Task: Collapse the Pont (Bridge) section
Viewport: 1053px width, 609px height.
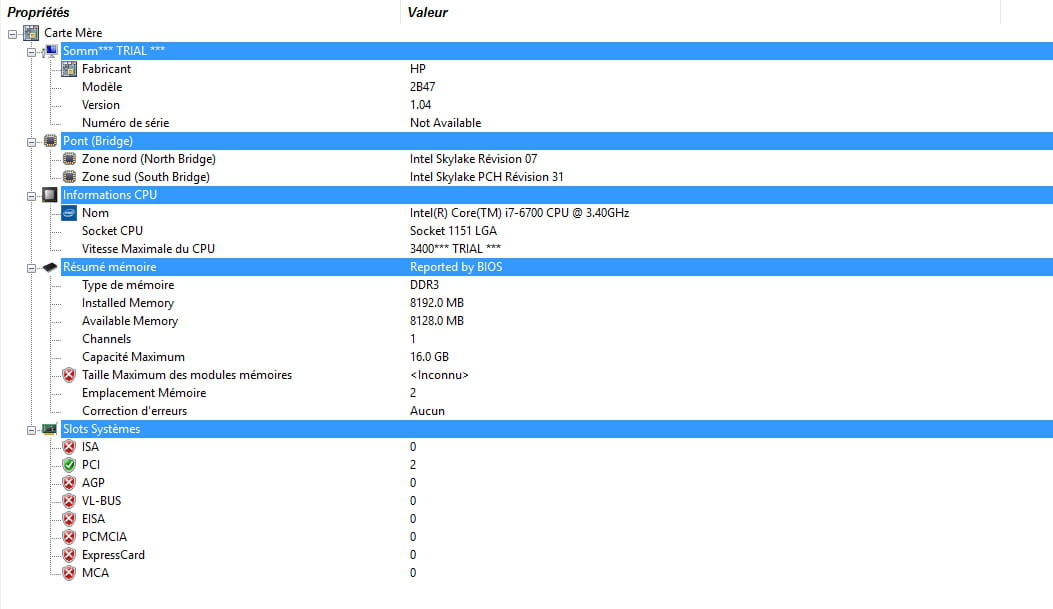Action: (x=31, y=142)
